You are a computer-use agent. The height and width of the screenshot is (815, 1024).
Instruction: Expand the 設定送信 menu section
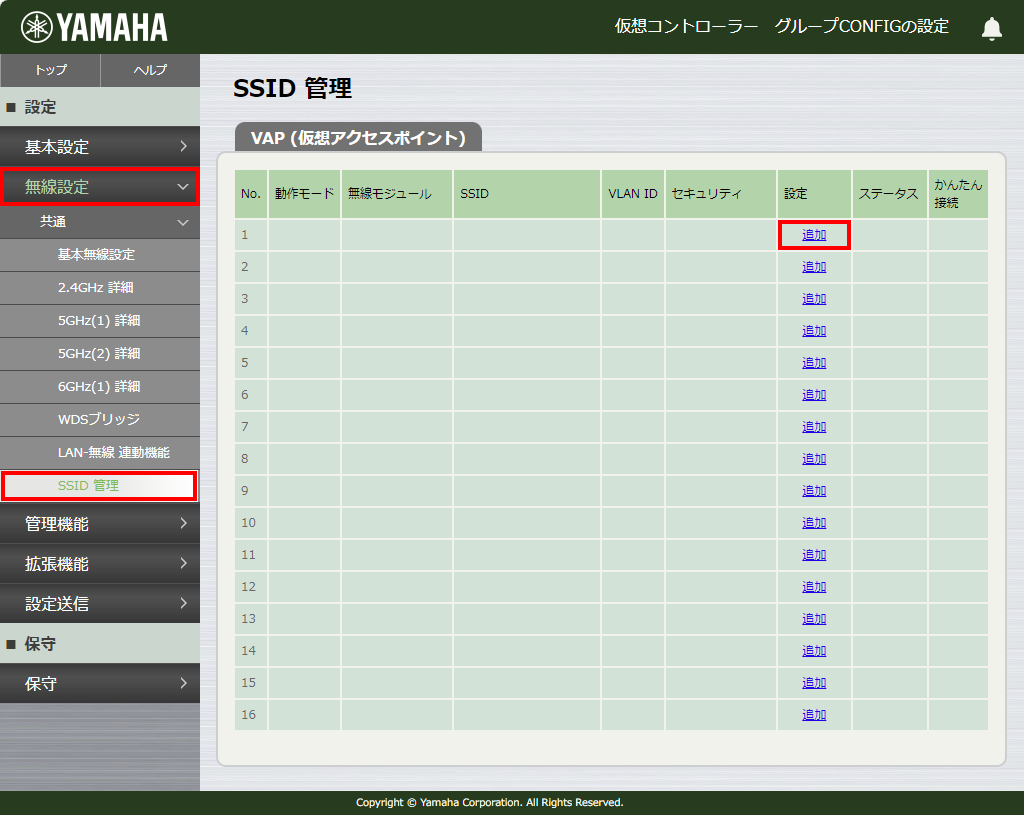(x=100, y=604)
